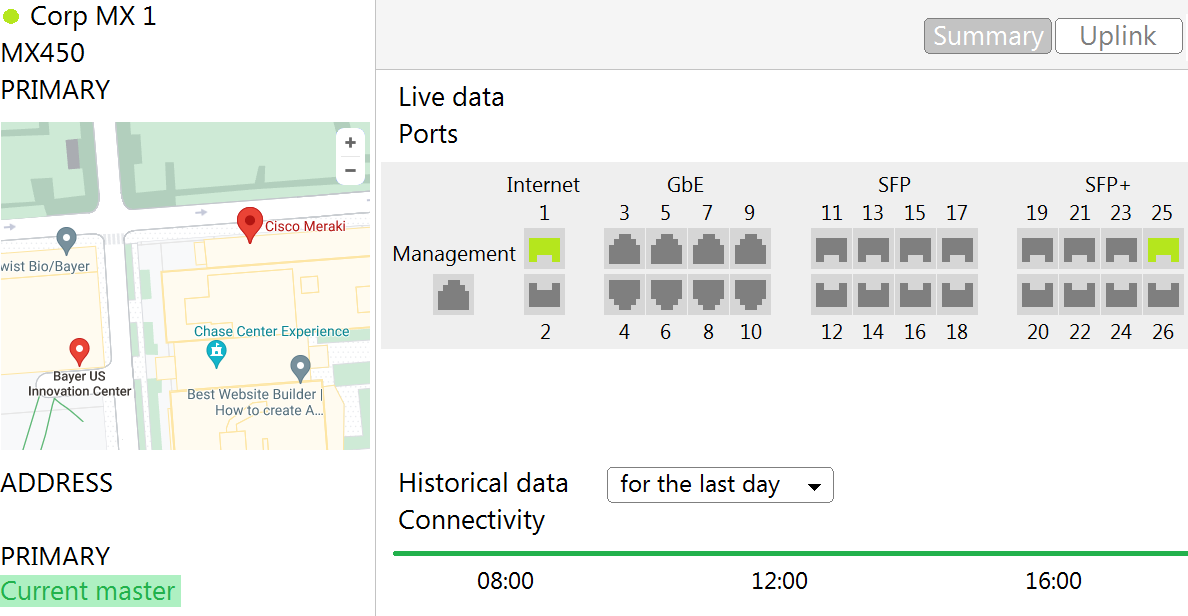Switch to the Uplink tab
The width and height of the screenshot is (1188, 616).
click(x=1118, y=36)
